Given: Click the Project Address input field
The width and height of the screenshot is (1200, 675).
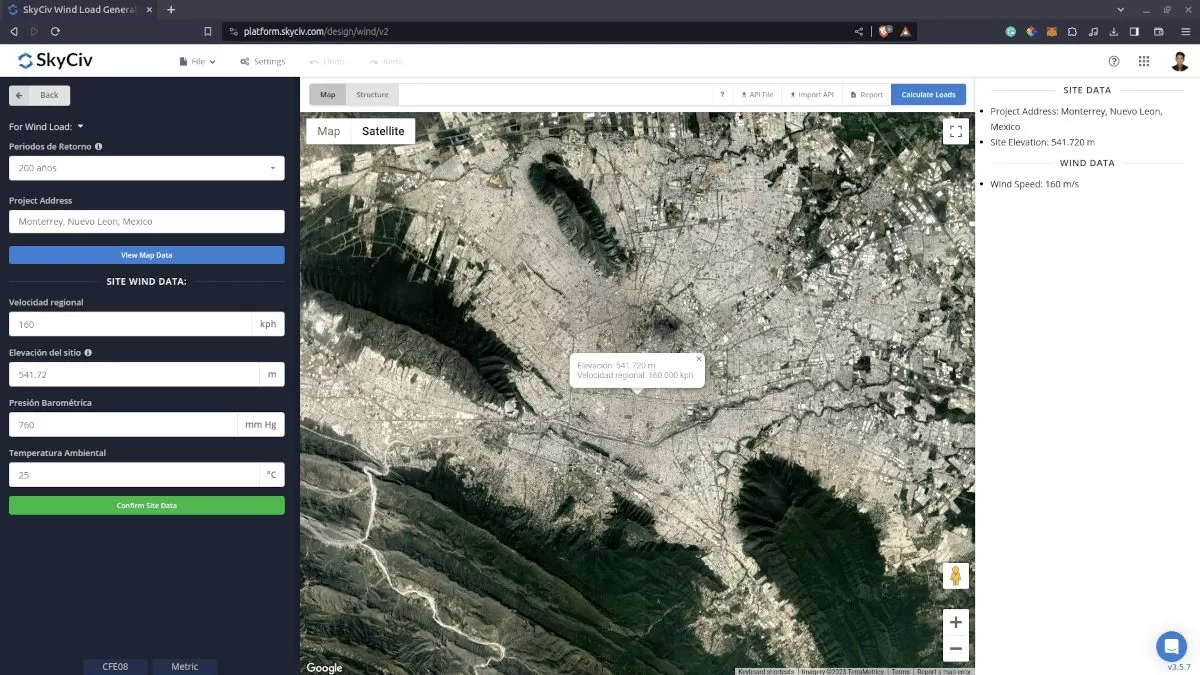Looking at the screenshot, I should 146,222.
